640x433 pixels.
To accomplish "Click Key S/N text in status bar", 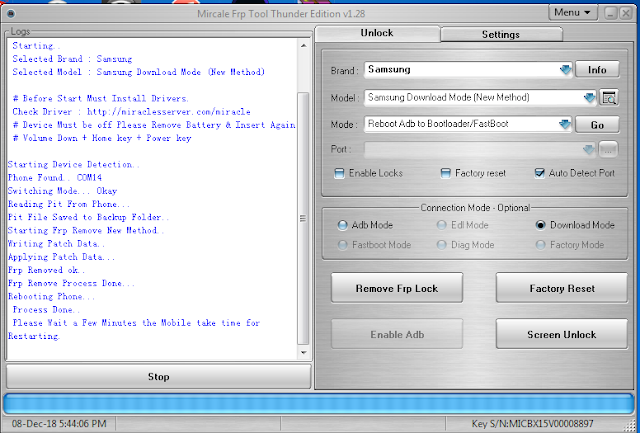I will [x=533, y=424].
